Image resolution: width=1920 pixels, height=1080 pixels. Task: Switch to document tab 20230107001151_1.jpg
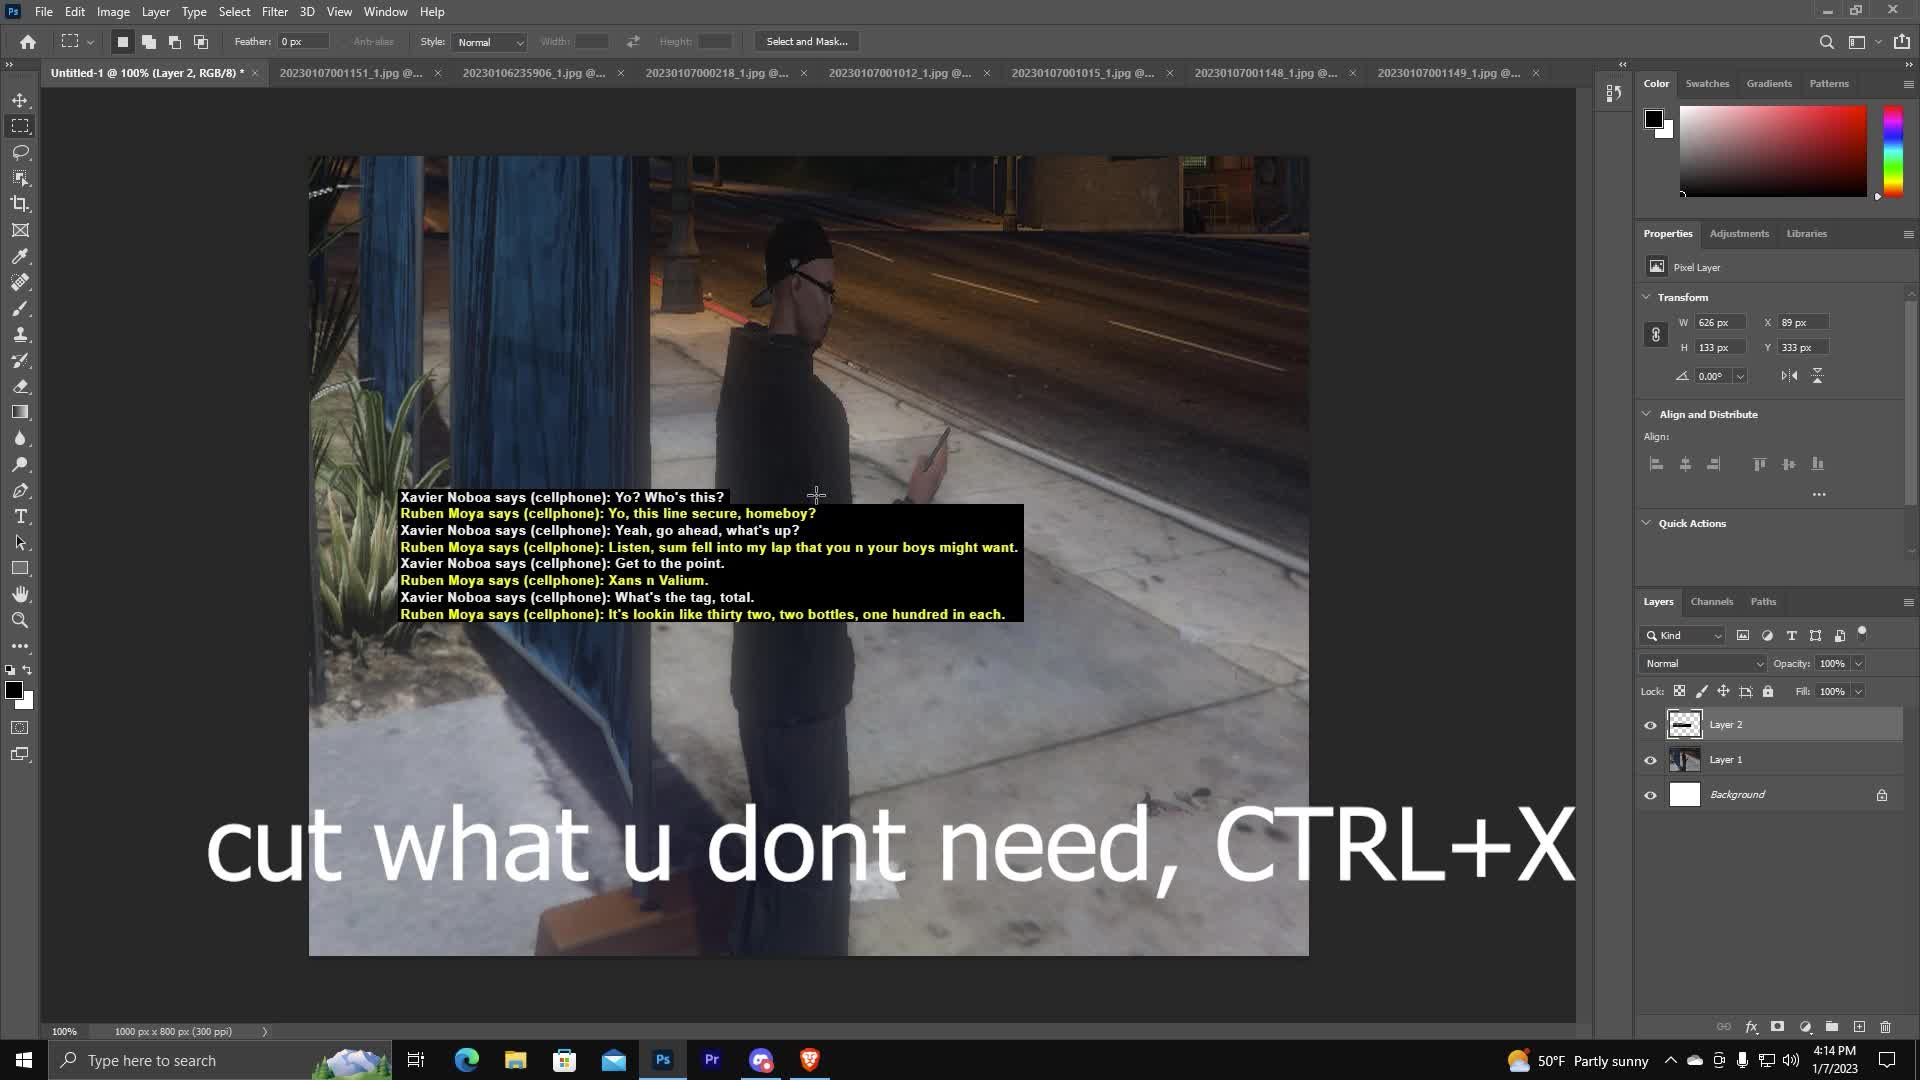coord(351,73)
